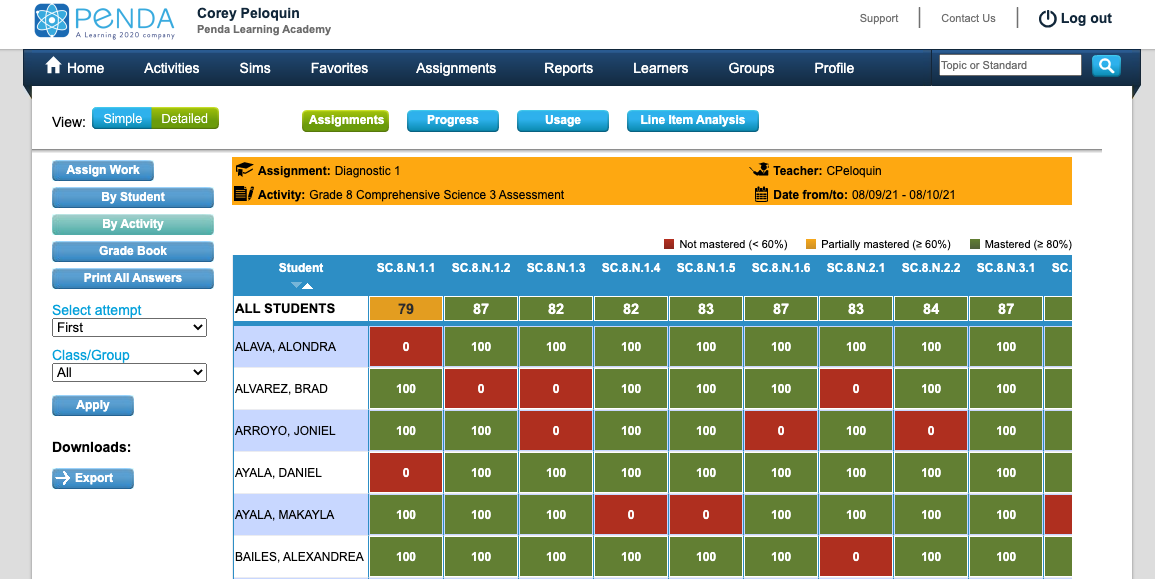The width and height of the screenshot is (1155, 579).
Task: Click the Support link
Action: [879, 18]
